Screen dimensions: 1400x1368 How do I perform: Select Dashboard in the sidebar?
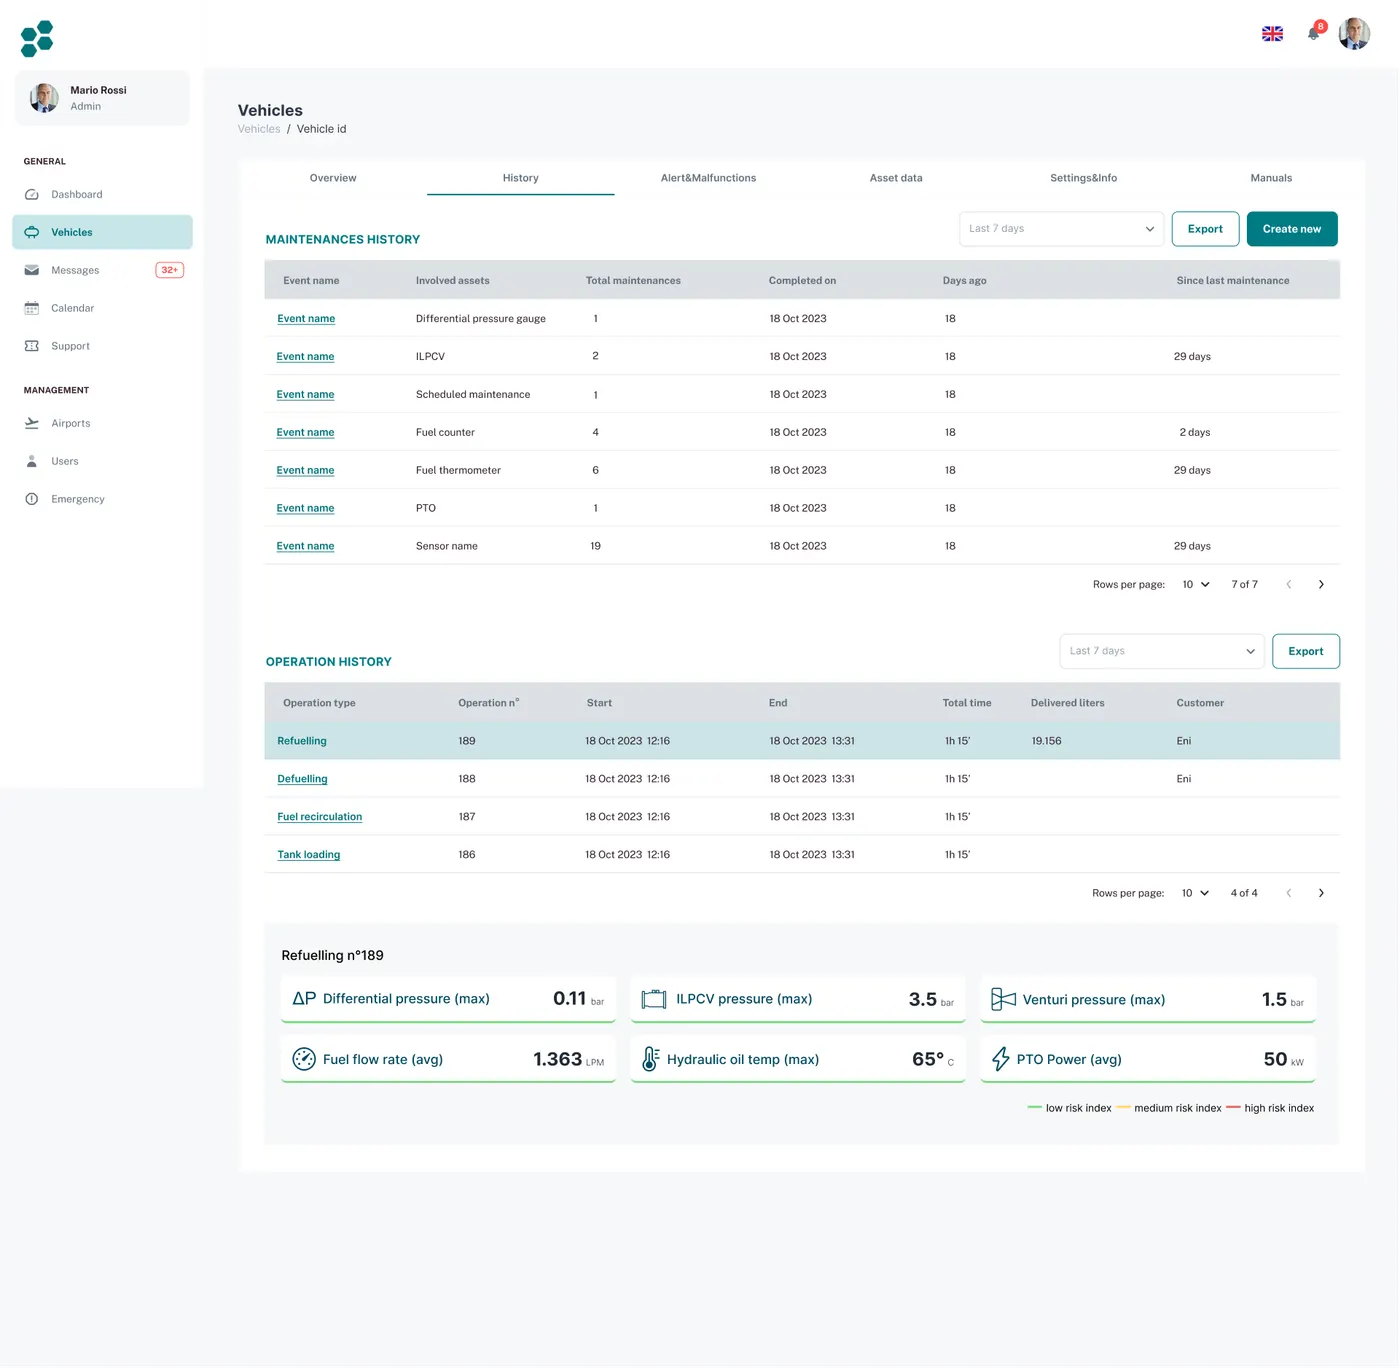point(102,195)
